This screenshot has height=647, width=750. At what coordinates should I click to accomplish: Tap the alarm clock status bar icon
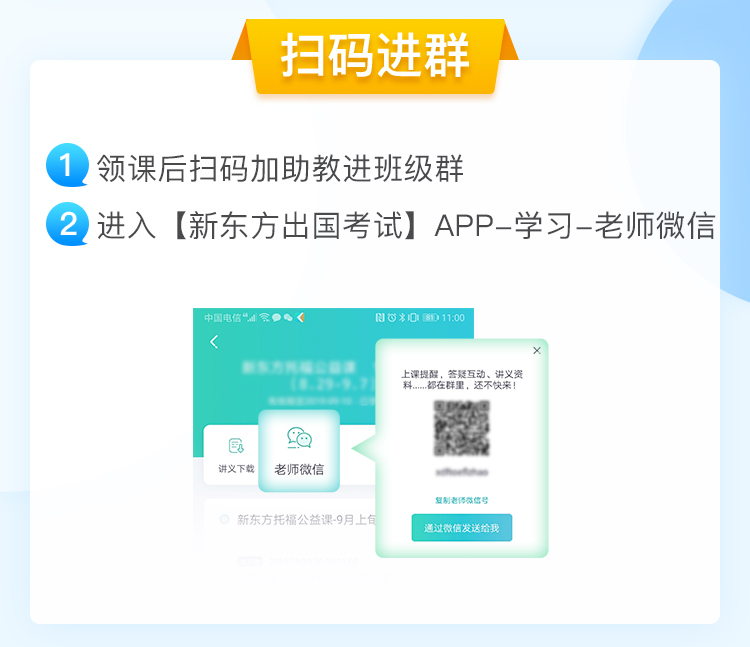pos(392,318)
